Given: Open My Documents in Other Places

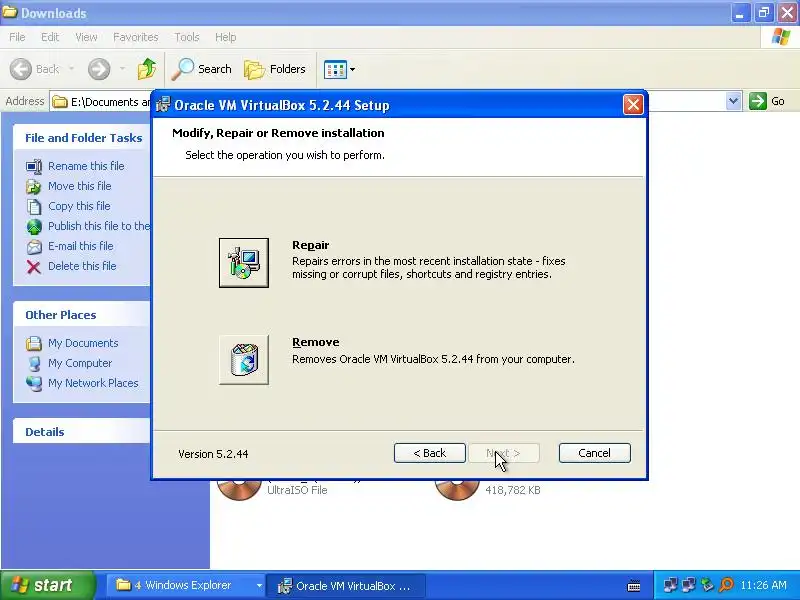Looking at the screenshot, I should coord(83,343).
